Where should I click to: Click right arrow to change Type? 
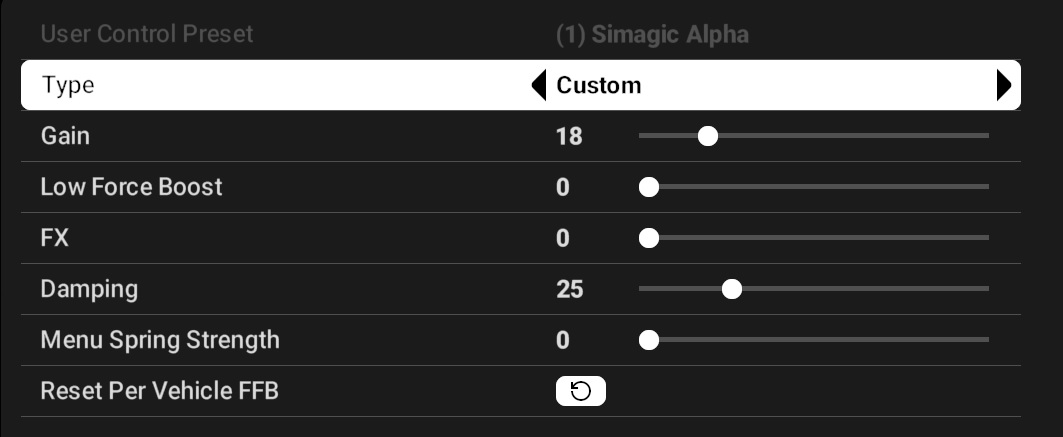pyautogui.click(x=1004, y=85)
